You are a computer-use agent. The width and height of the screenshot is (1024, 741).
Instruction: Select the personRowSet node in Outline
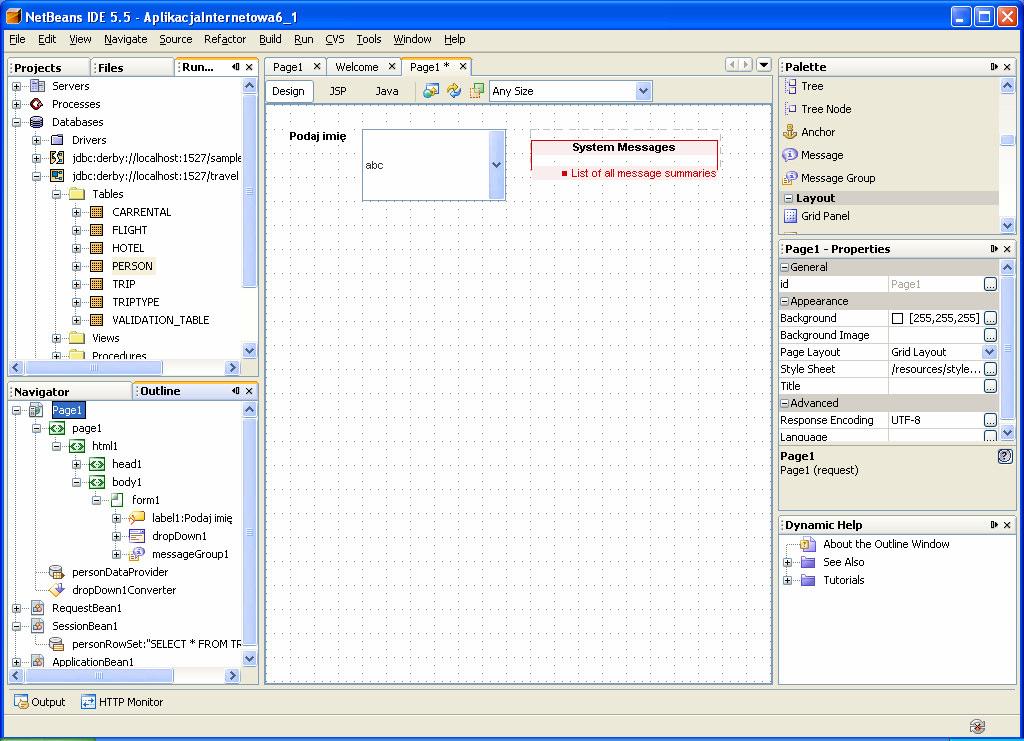point(156,644)
